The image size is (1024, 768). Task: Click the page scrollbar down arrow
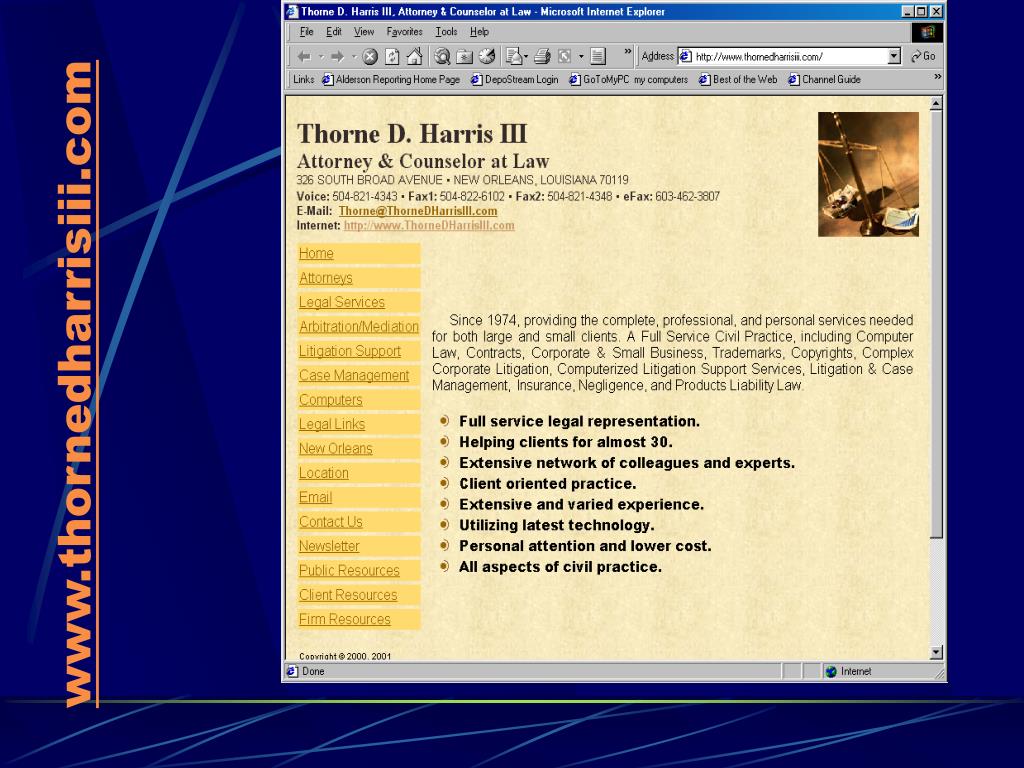click(x=936, y=652)
